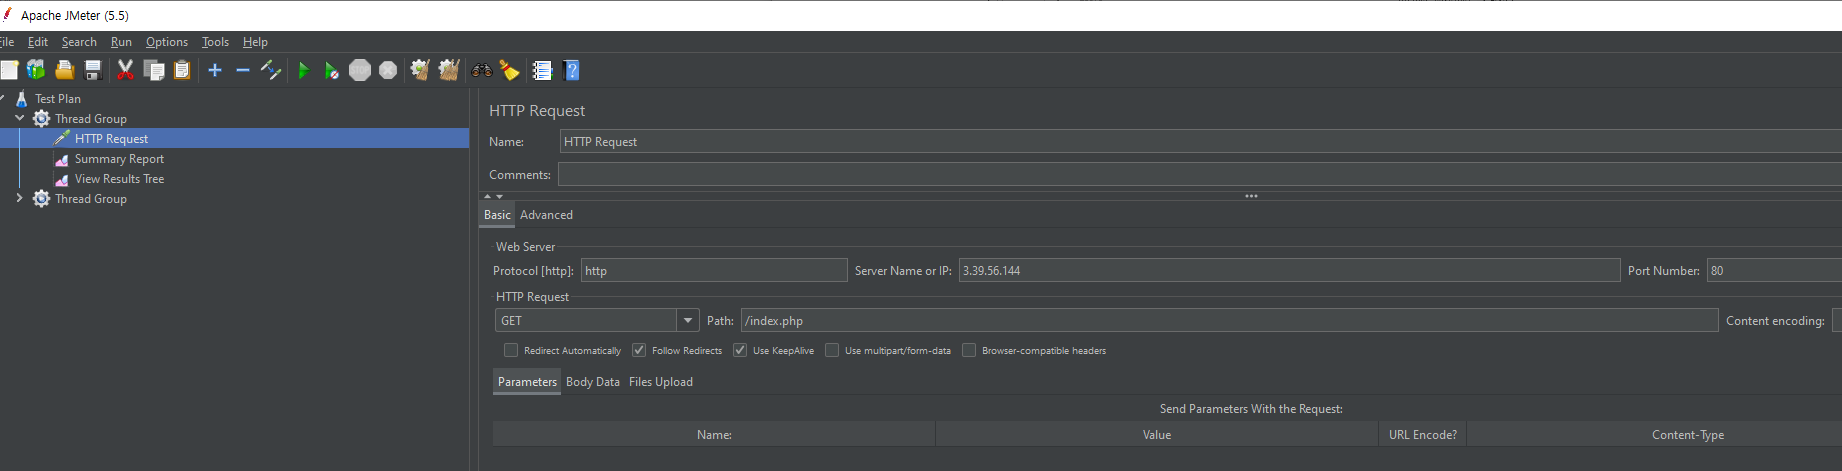
Task: Open the Tools menu
Action: pyautogui.click(x=215, y=42)
